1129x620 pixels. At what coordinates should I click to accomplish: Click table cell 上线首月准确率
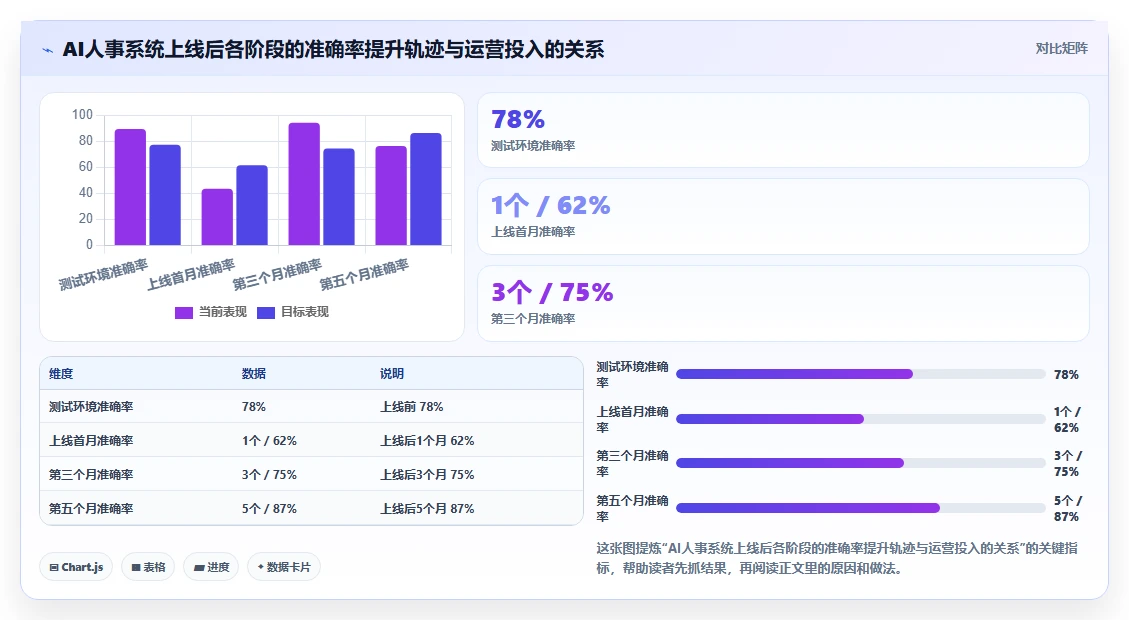(91, 441)
